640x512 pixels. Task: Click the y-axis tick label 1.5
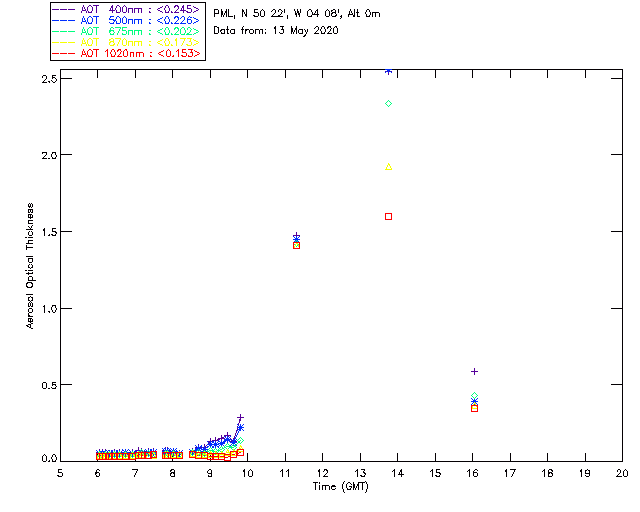point(49,232)
